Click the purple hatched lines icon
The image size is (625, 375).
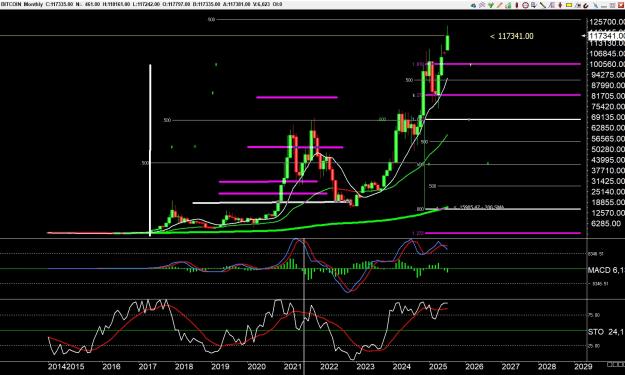[482, 5]
